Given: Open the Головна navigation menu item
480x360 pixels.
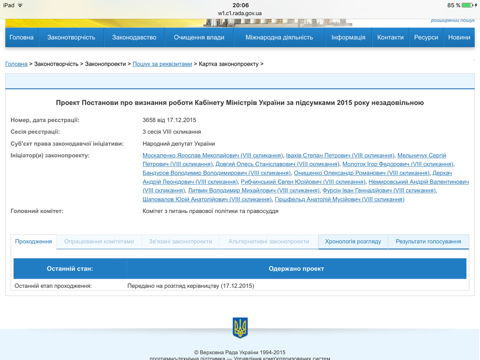Looking at the screenshot, I should pos(21,37).
